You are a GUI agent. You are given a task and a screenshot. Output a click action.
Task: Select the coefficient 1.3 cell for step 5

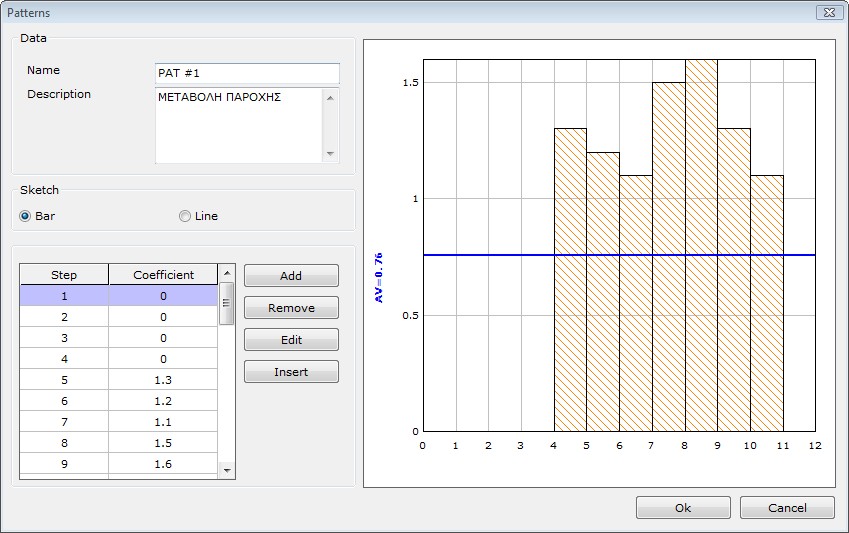tap(163, 380)
